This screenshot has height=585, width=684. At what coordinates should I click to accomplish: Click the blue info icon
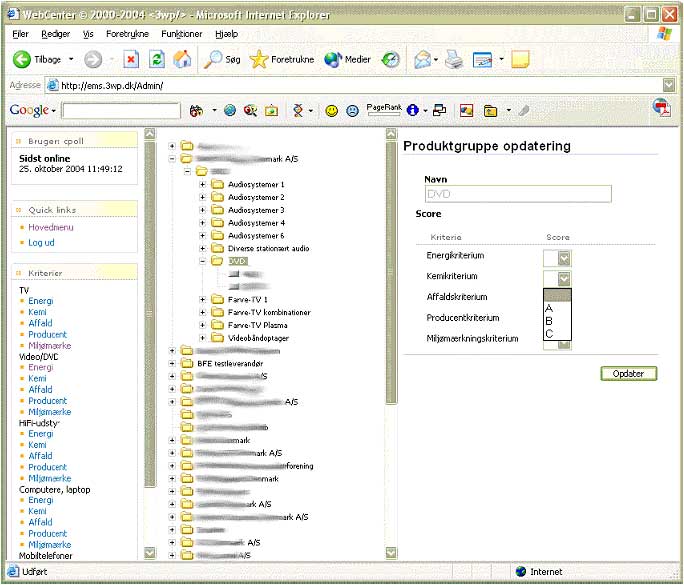coord(412,110)
